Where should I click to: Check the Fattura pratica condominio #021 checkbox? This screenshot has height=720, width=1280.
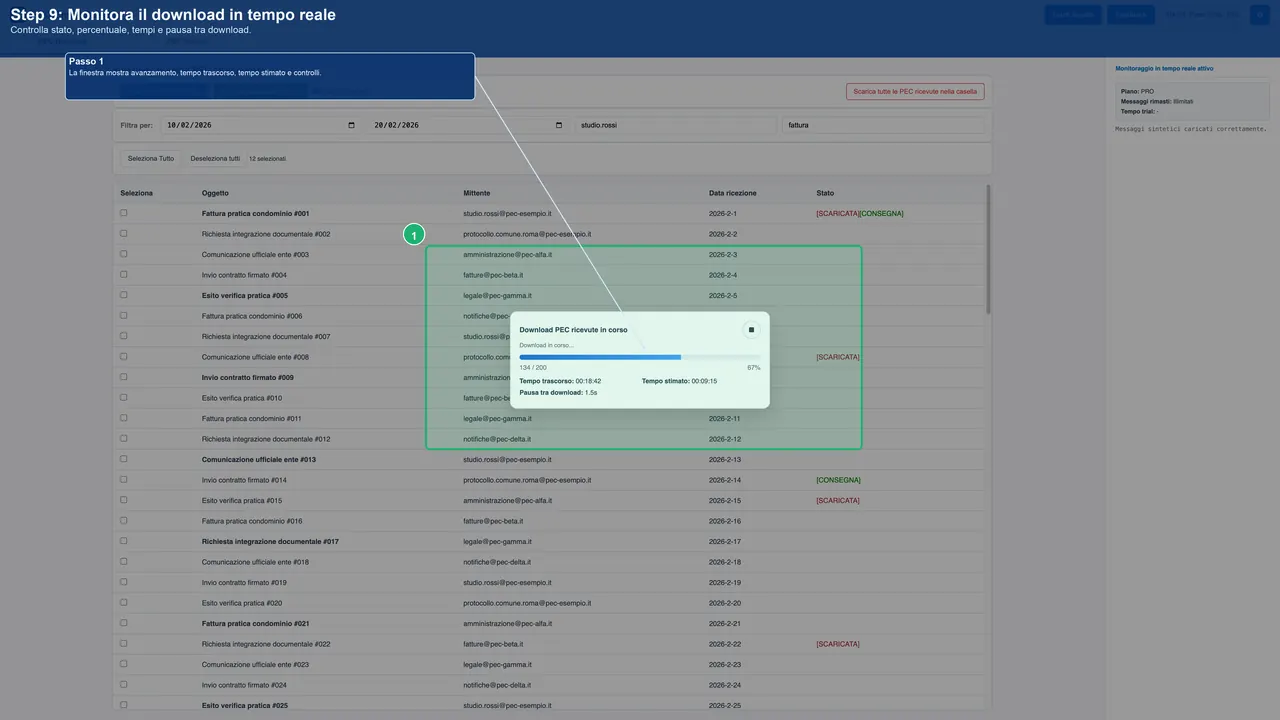123,623
